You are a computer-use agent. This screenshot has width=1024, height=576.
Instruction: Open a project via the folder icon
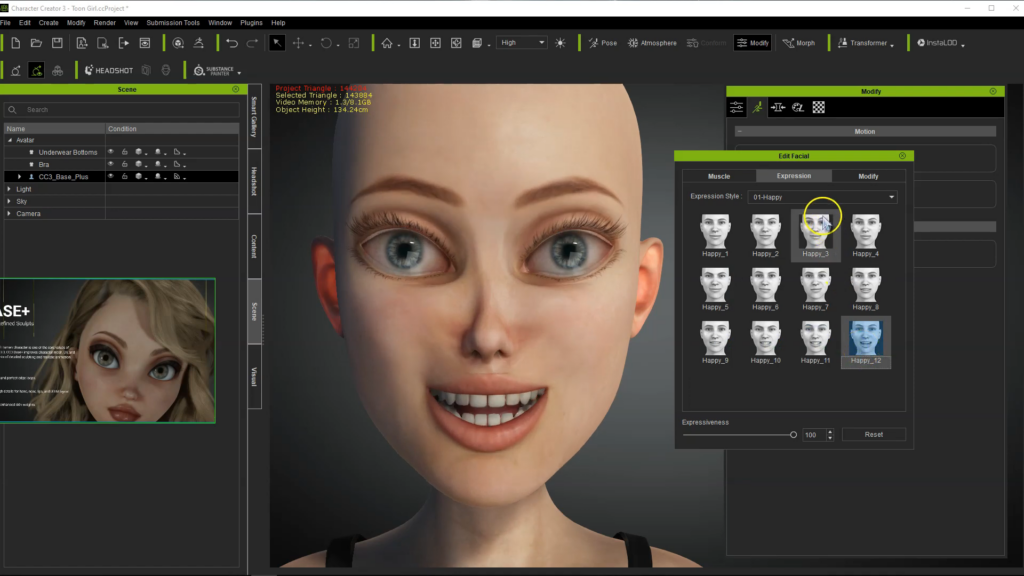pyautogui.click(x=37, y=43)
